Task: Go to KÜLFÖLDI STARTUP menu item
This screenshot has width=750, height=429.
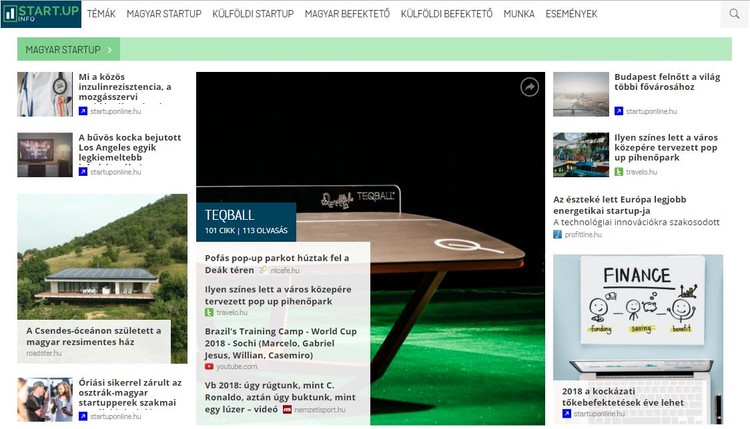Action: [x=253, y=14]
